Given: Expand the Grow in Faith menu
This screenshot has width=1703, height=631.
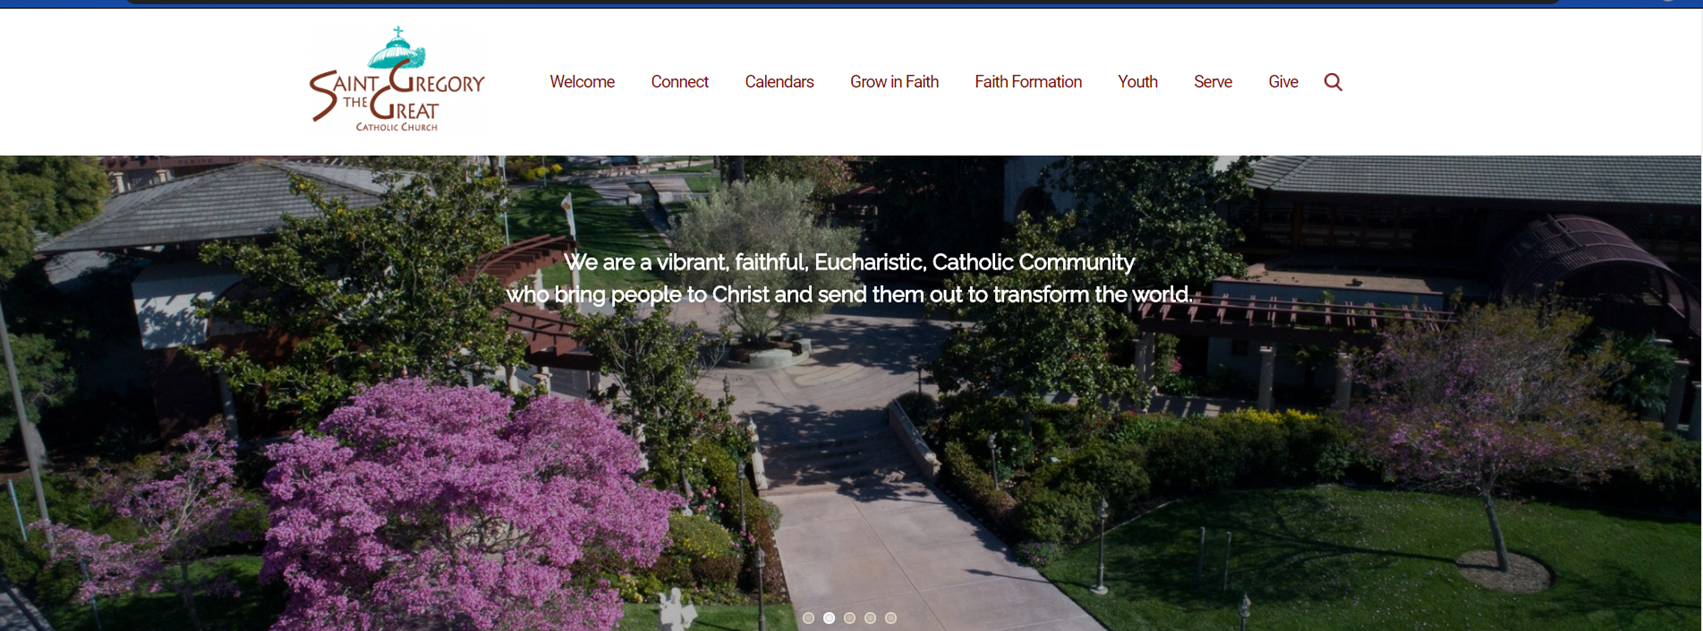Looking at the screenshot, I should (894, 82).
